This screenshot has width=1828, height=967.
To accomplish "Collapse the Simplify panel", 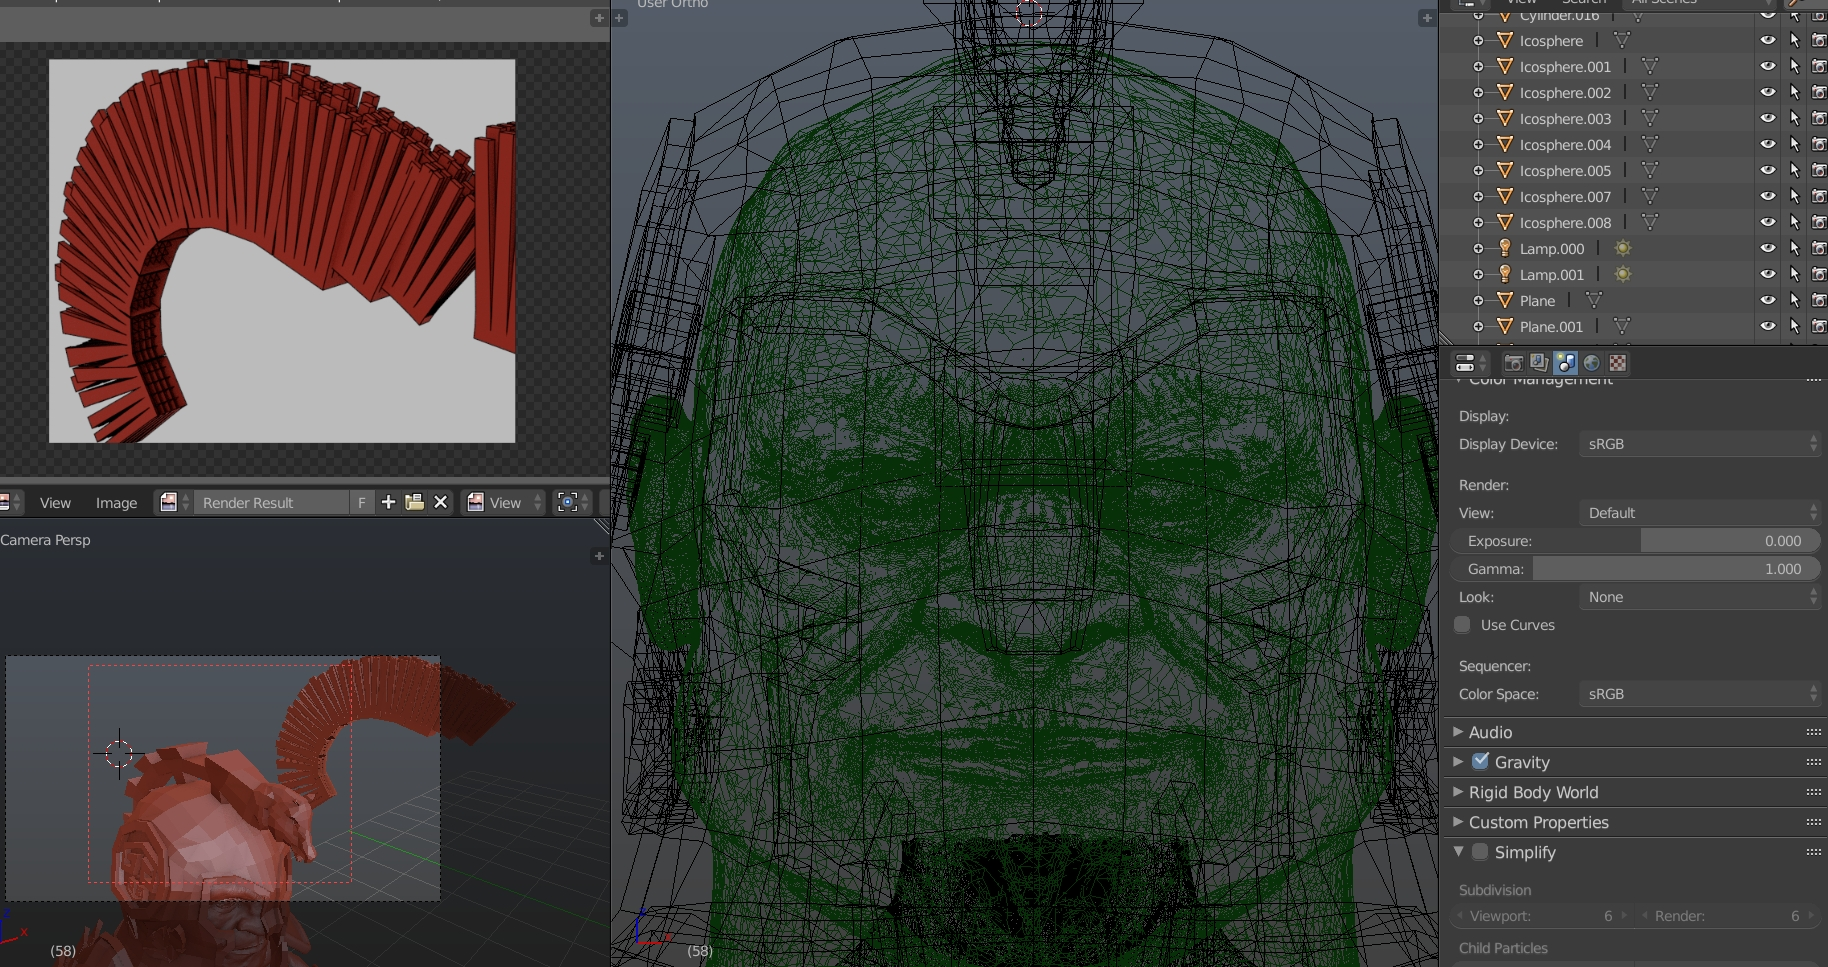I will pyautogui.click(x=1458, y=851).
